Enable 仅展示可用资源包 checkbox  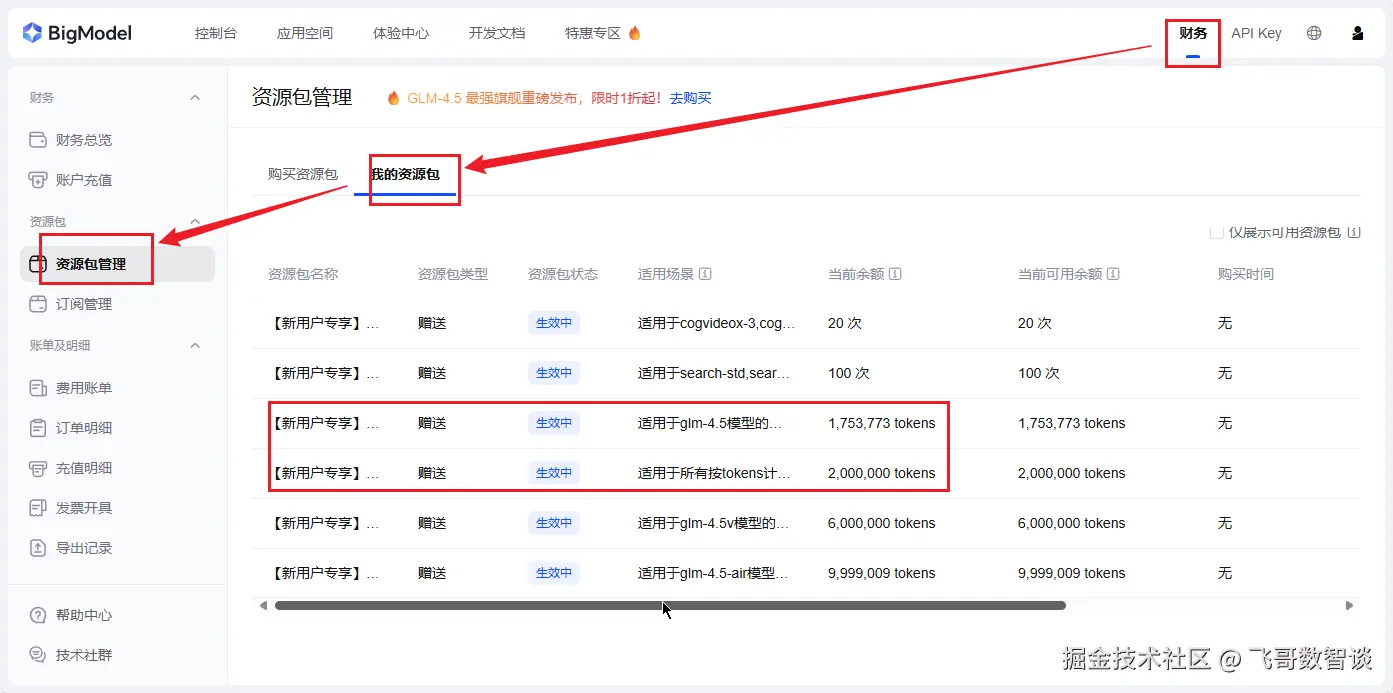pyautogui.click(x=1217, y=232)
